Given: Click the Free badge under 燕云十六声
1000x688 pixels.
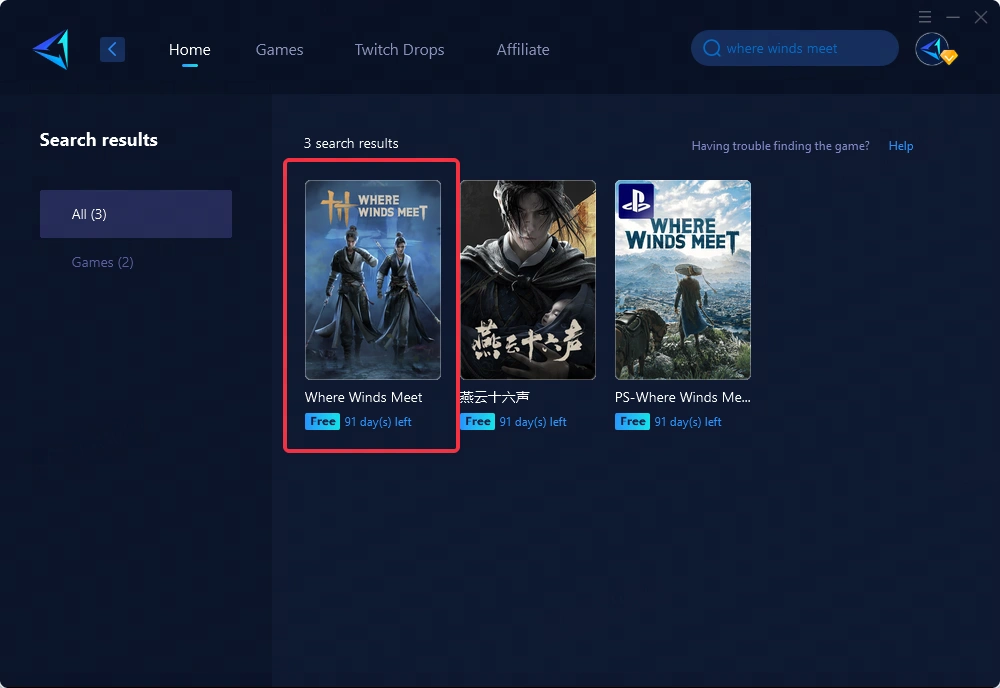Looking at the screenshot, I should 478,422.
